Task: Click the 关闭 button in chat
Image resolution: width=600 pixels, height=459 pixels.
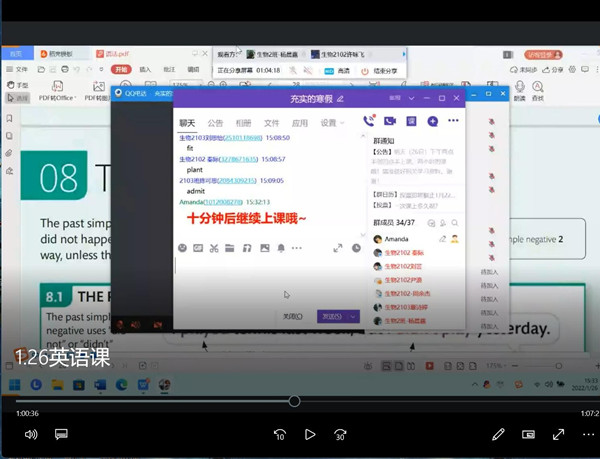Action: 291,316
